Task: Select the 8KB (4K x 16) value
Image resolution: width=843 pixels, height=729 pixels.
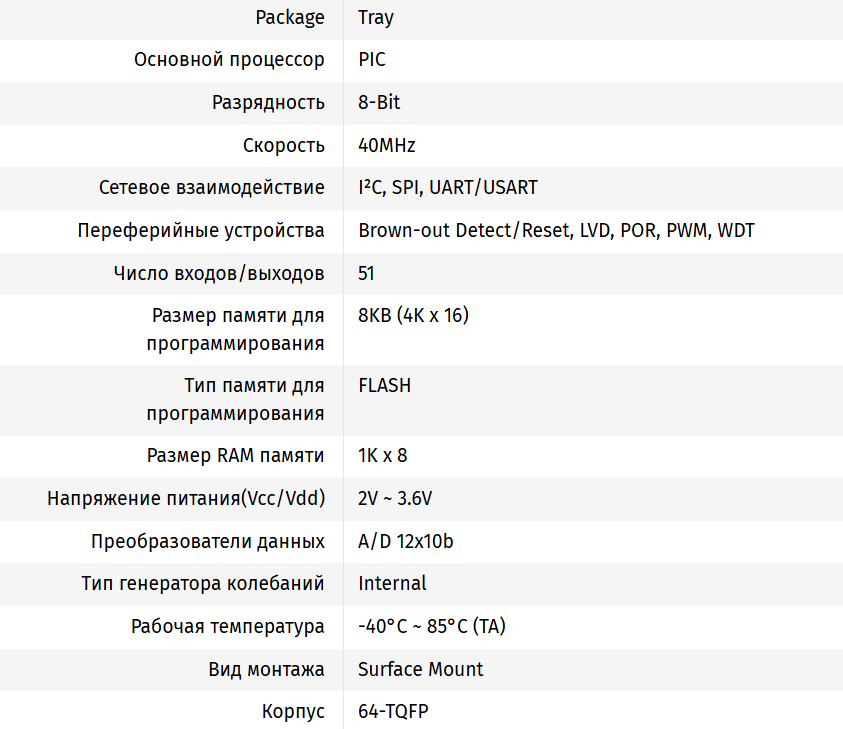Action: (x=413, y=315)
